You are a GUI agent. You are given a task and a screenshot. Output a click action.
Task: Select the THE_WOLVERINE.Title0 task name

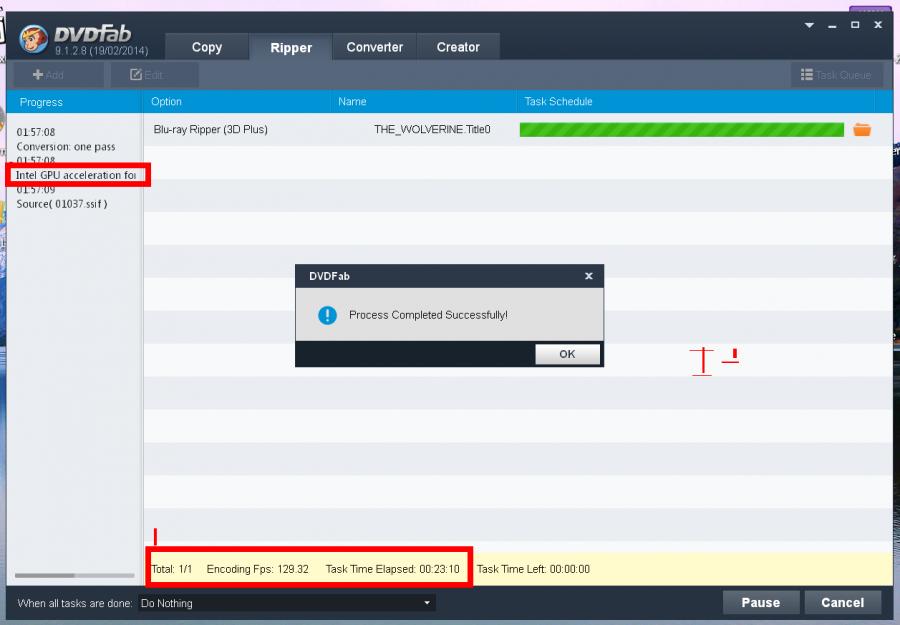(432, 130)
